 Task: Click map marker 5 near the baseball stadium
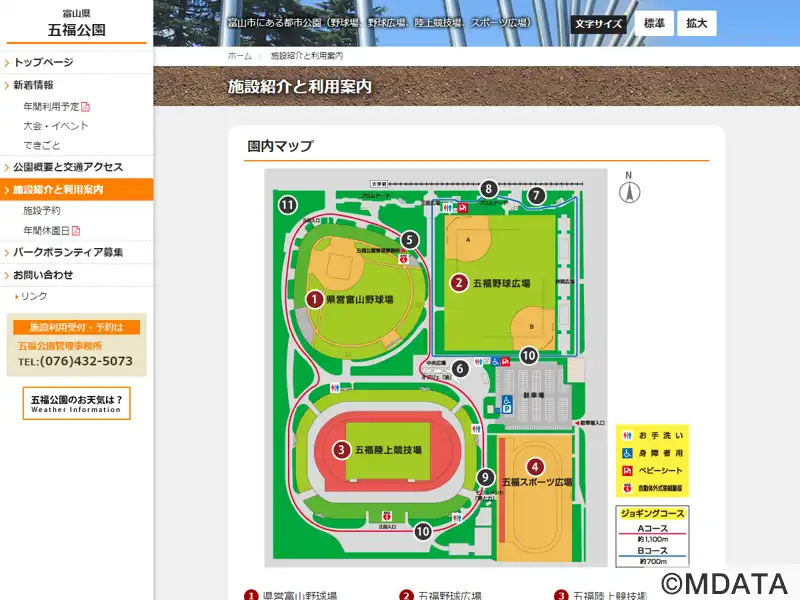[409, 240]
